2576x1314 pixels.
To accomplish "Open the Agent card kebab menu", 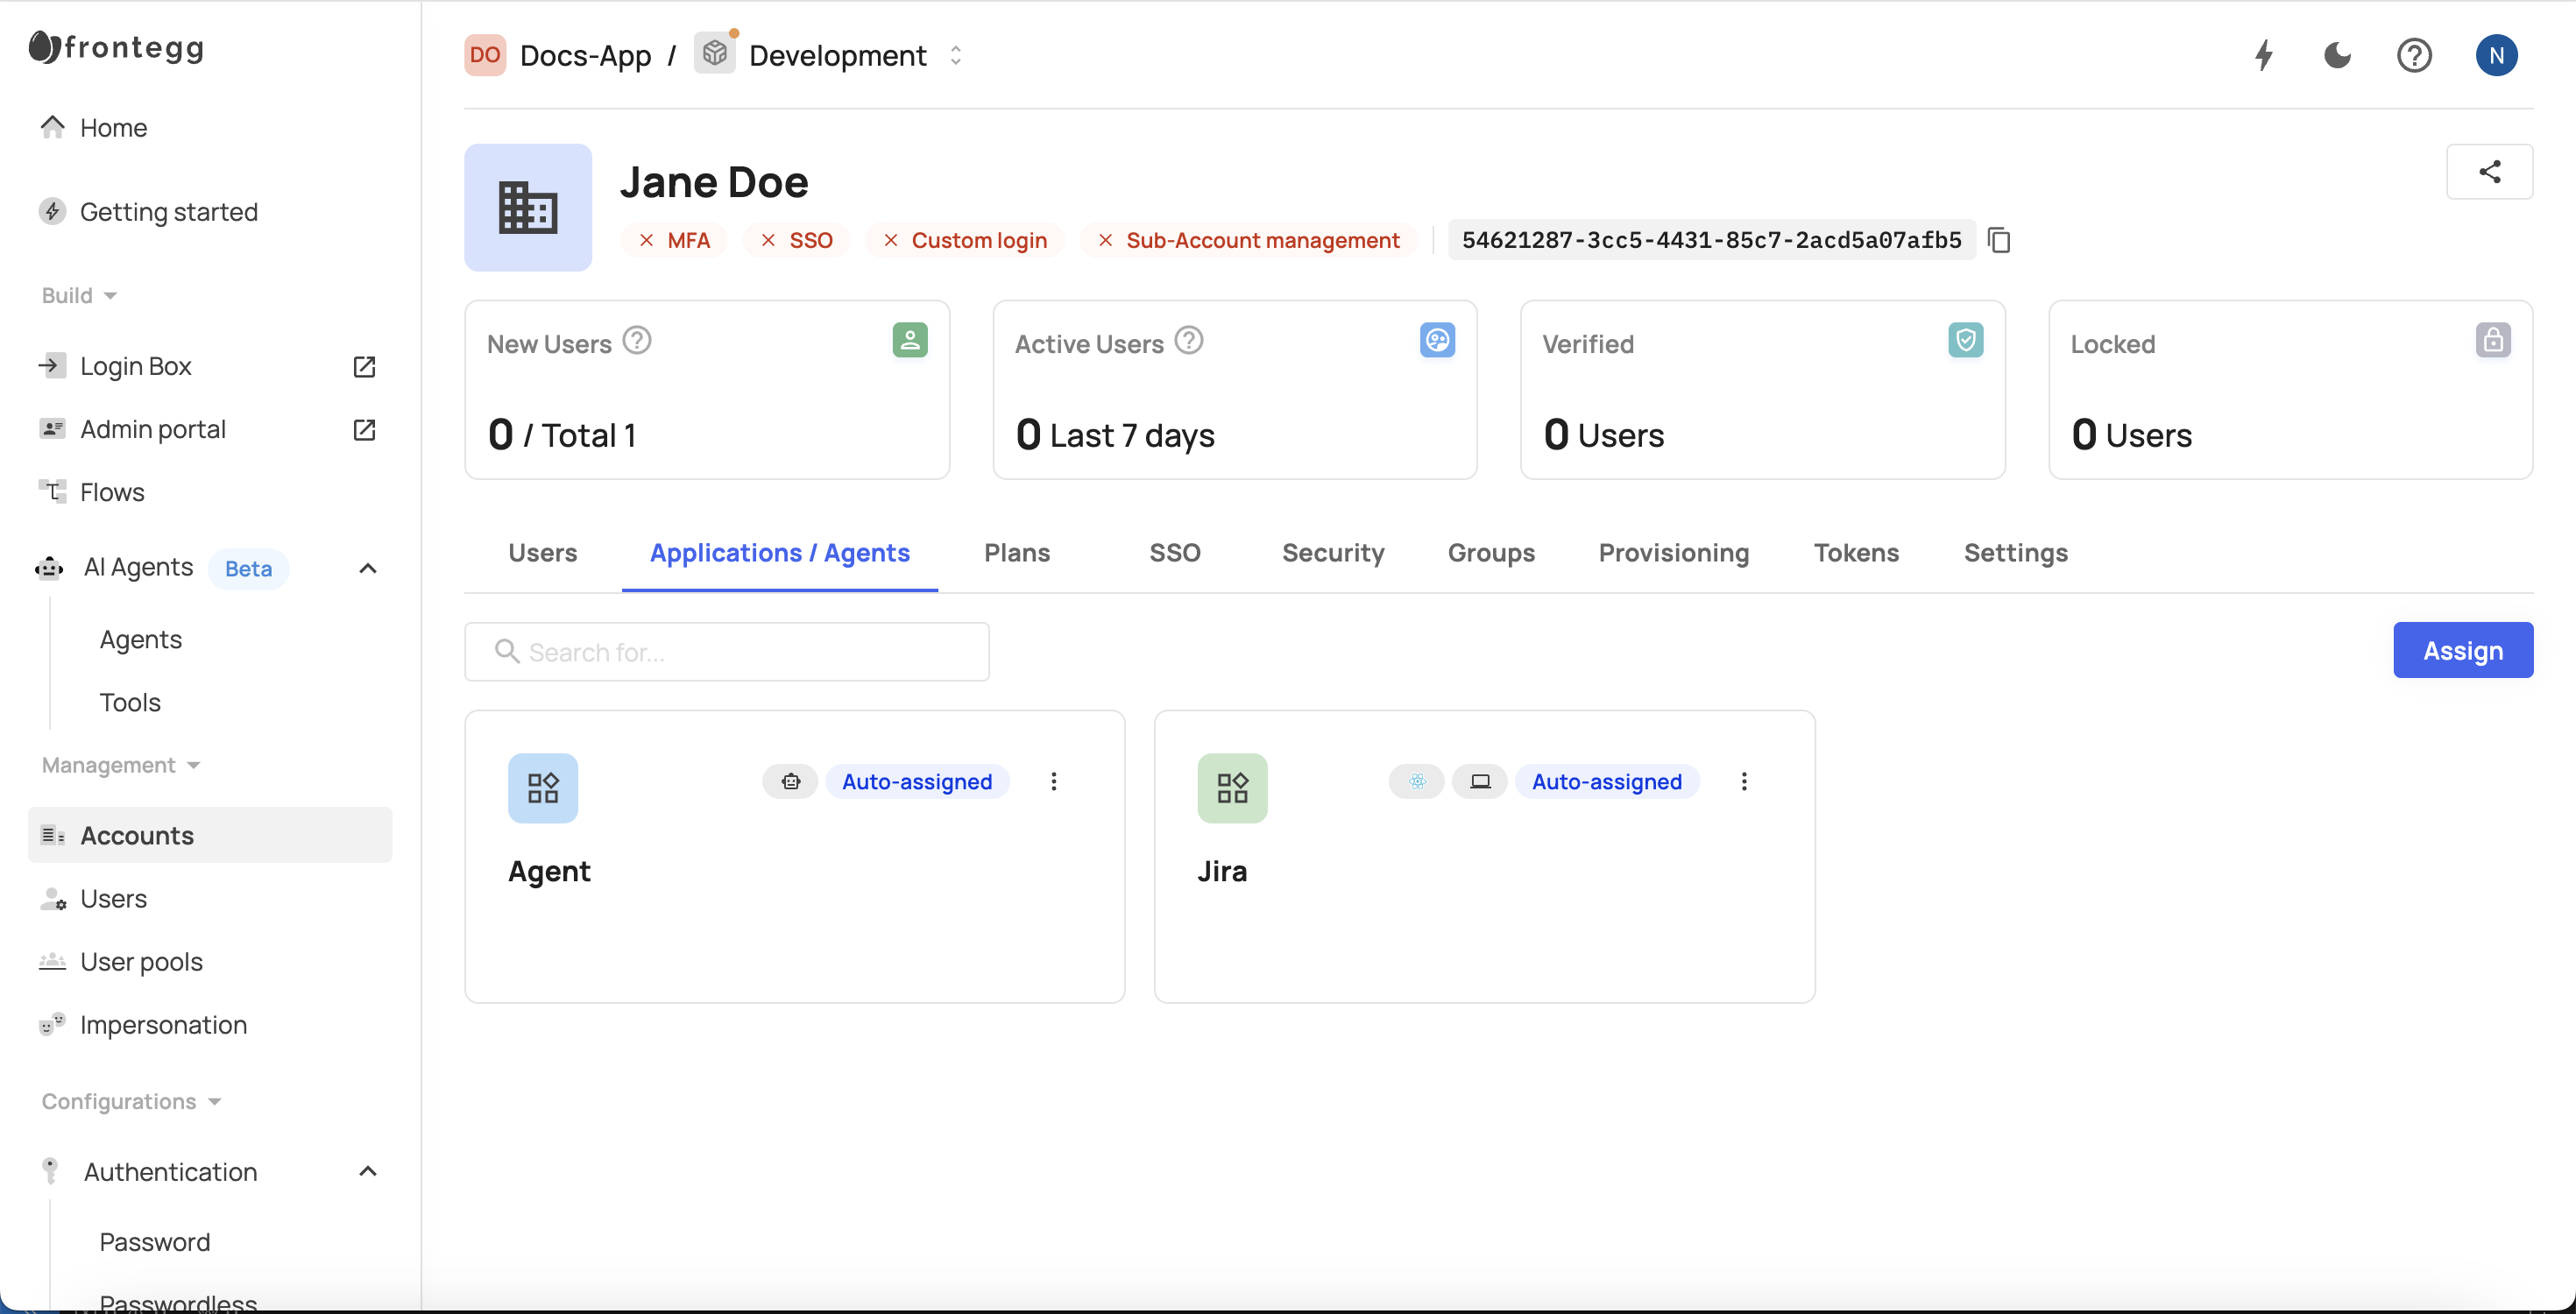I will click(1053, 781).
